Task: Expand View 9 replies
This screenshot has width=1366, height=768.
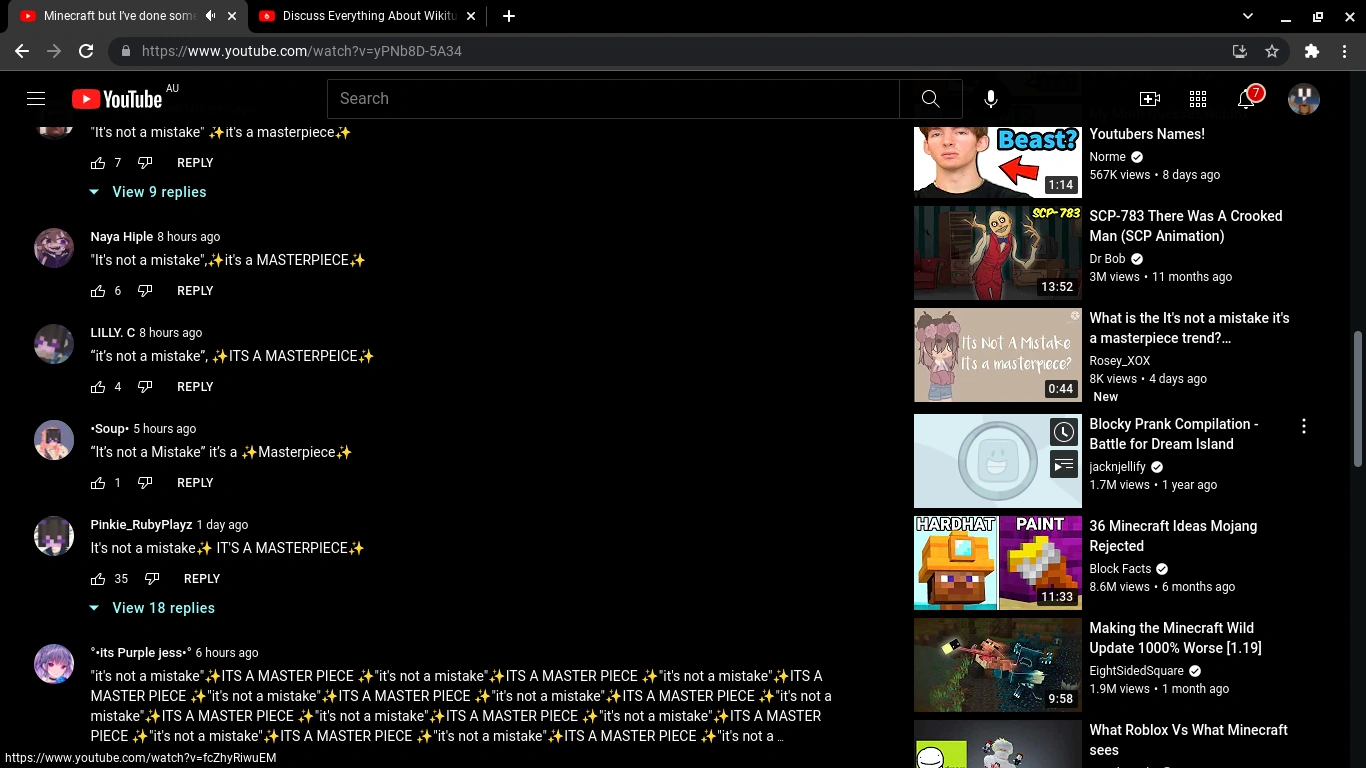Action: point(148,192)
